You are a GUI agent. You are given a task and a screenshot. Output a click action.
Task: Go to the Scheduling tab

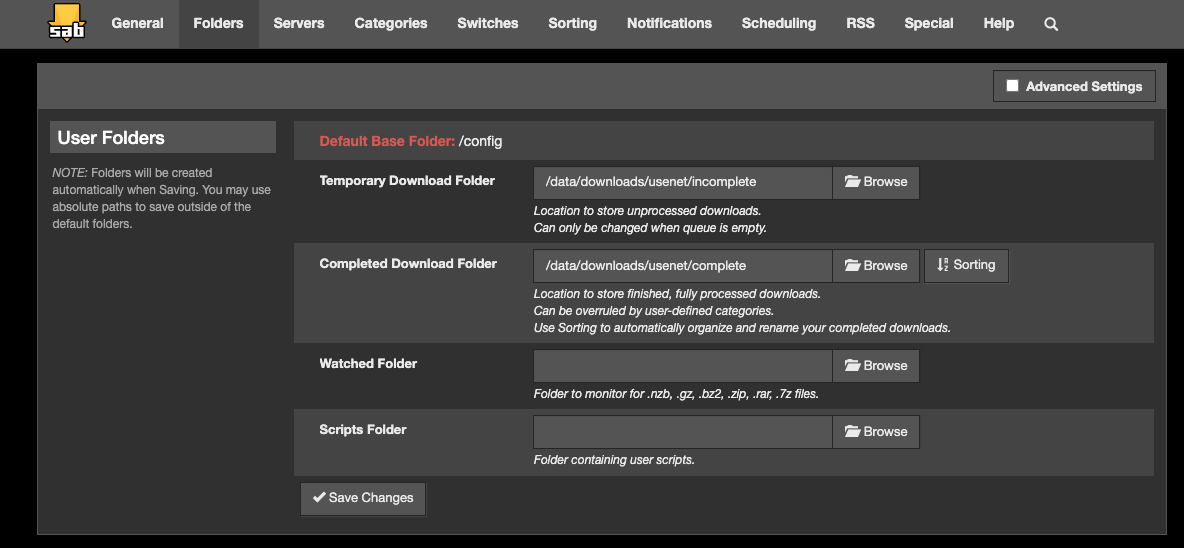point(779,23)
